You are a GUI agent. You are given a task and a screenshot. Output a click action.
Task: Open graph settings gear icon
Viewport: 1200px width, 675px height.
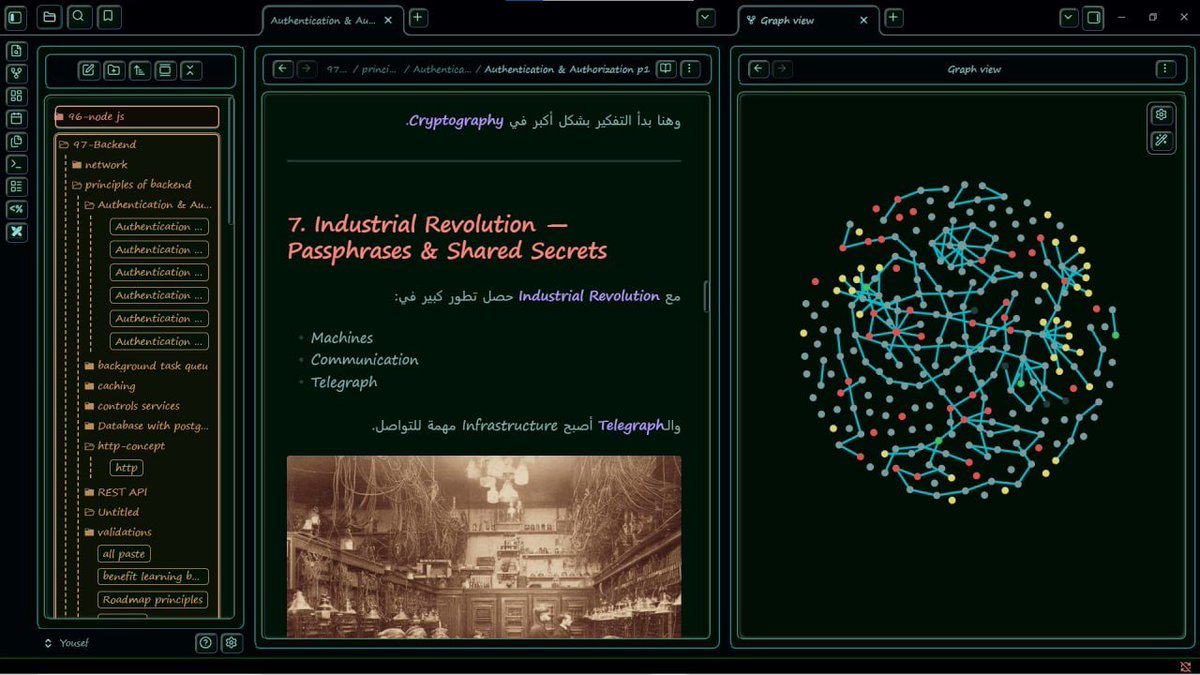[x=1161, y=115]
